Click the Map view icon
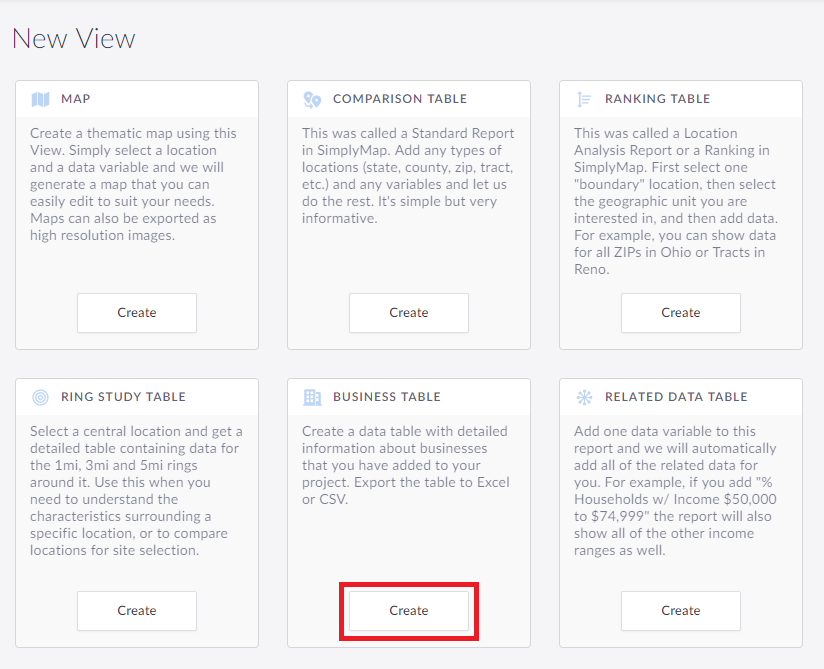Screen dimensions: 824x669 [41, 99]
